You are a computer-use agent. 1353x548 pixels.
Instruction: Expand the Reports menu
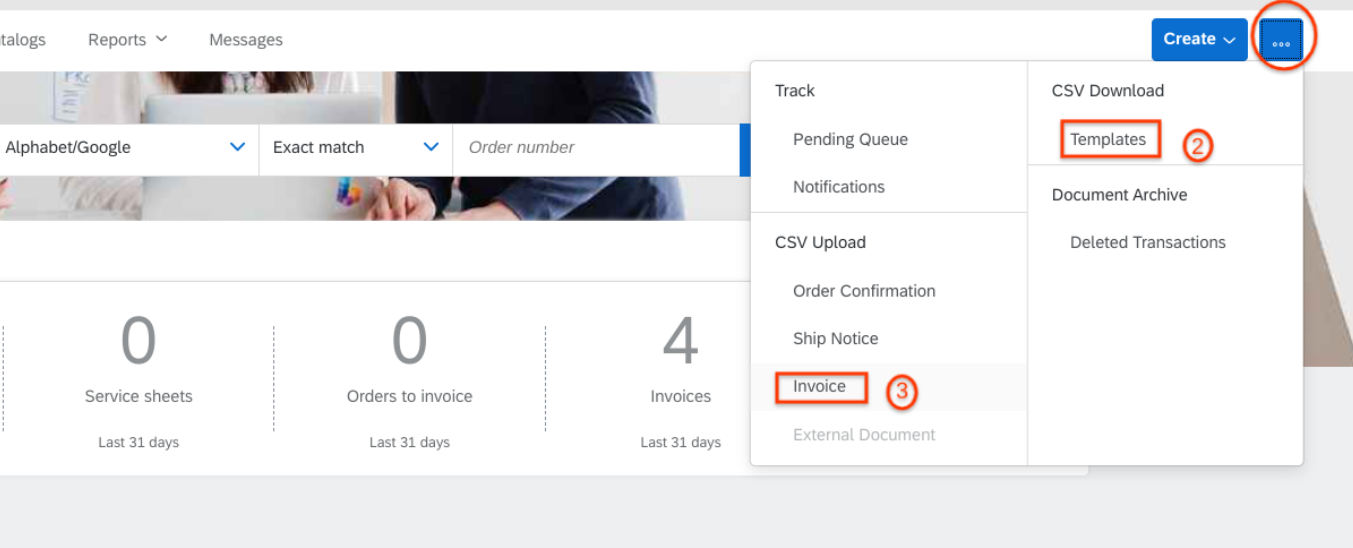[127, 40]
